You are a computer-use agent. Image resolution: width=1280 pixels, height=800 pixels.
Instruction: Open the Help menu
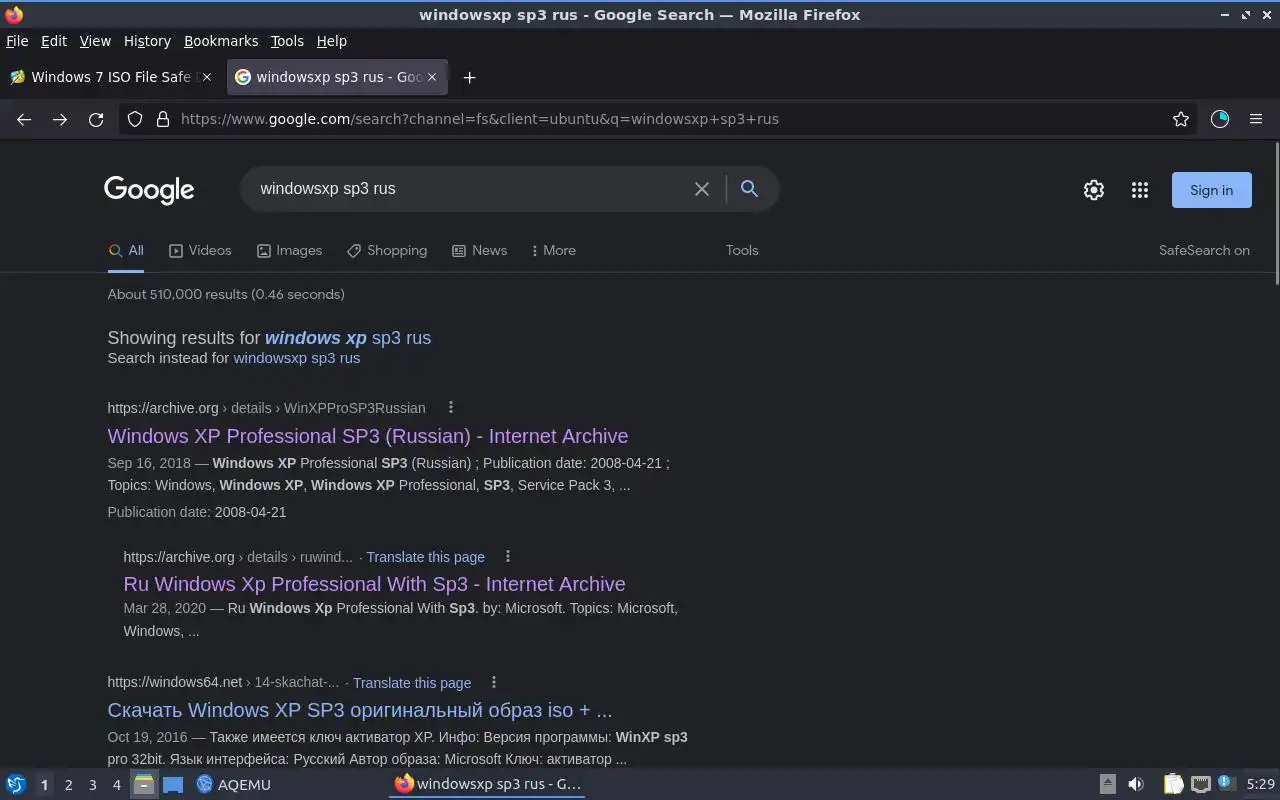(x=332, y=41)
